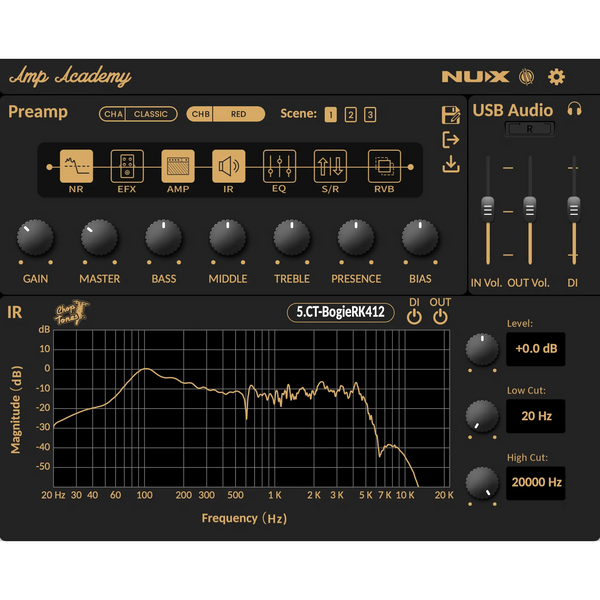This screenshot has height=600, width=600.
Task: Click the CHB Red channel button
Action: [226, 114]
